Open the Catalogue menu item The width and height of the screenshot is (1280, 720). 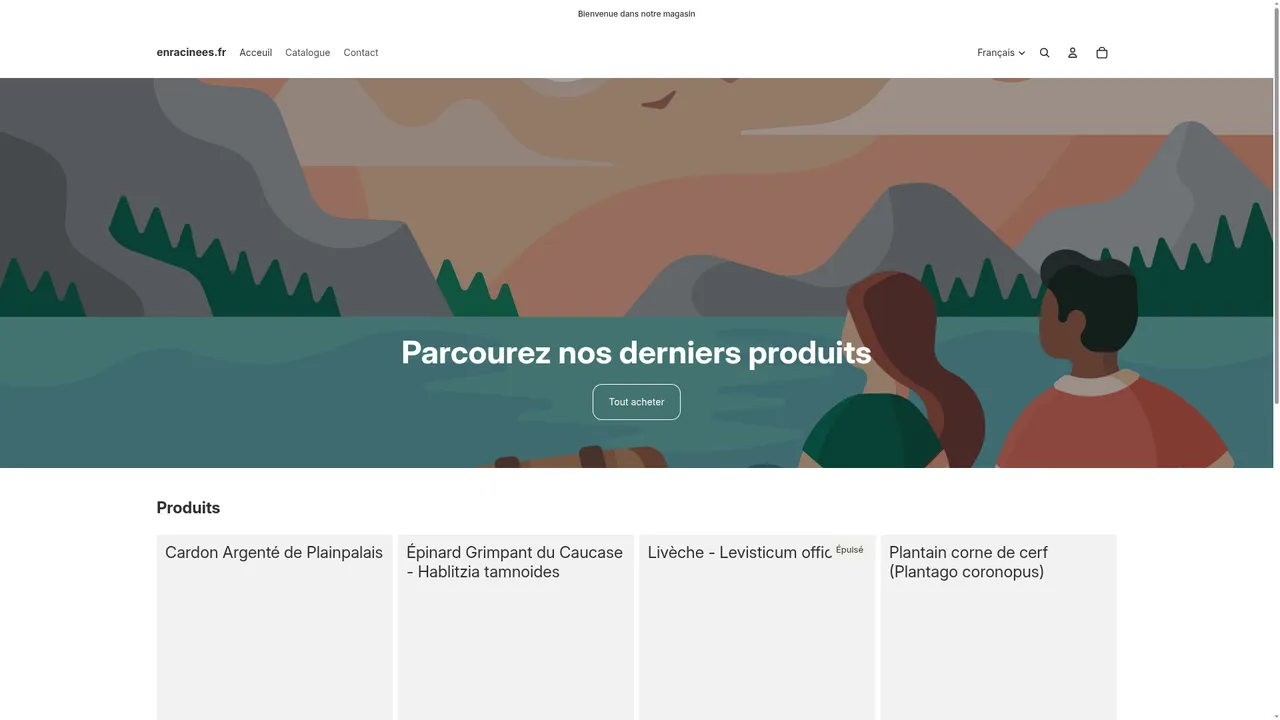(x=307, y=53)
